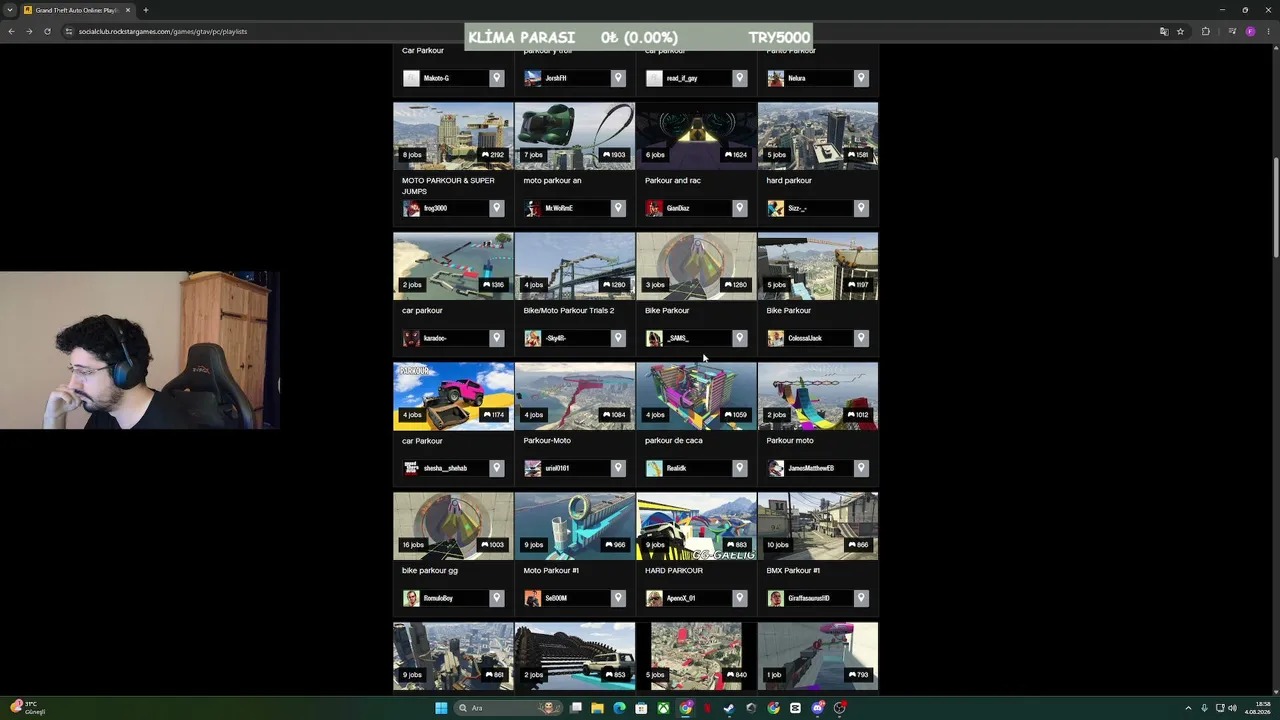Open the weather widget on the taskbar
The image size is (1280, 720).
(x=27, y=708)
